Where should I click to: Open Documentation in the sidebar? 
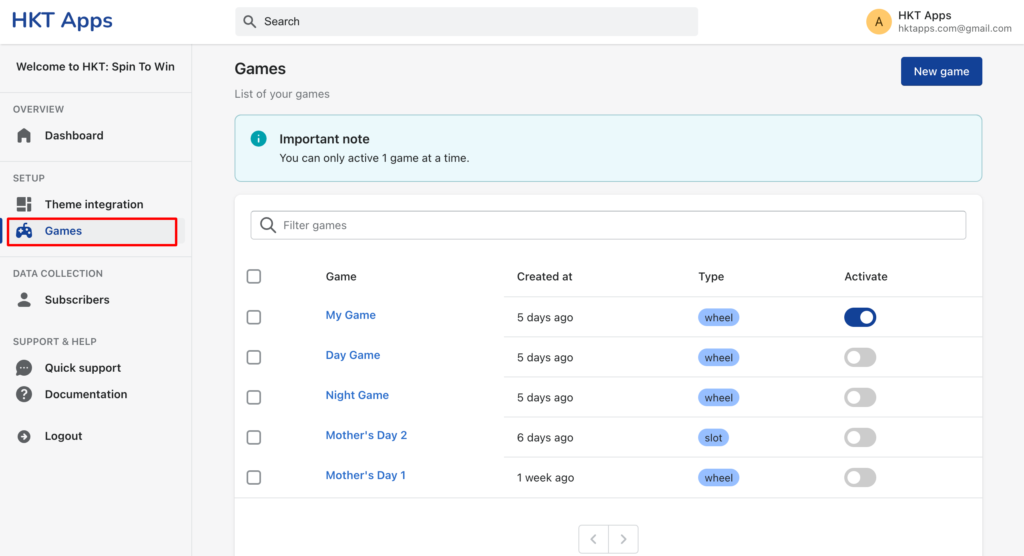(x=86, y=395)
